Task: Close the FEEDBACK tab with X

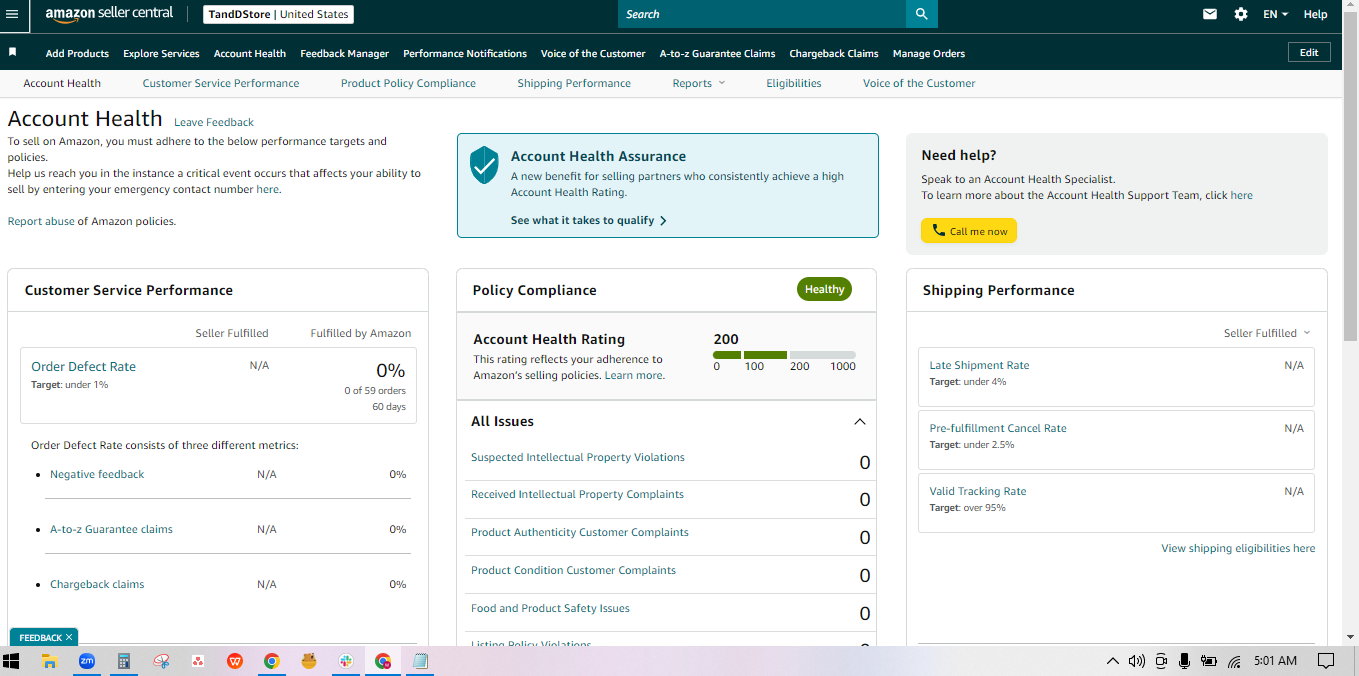Action: tap(69, 637)
